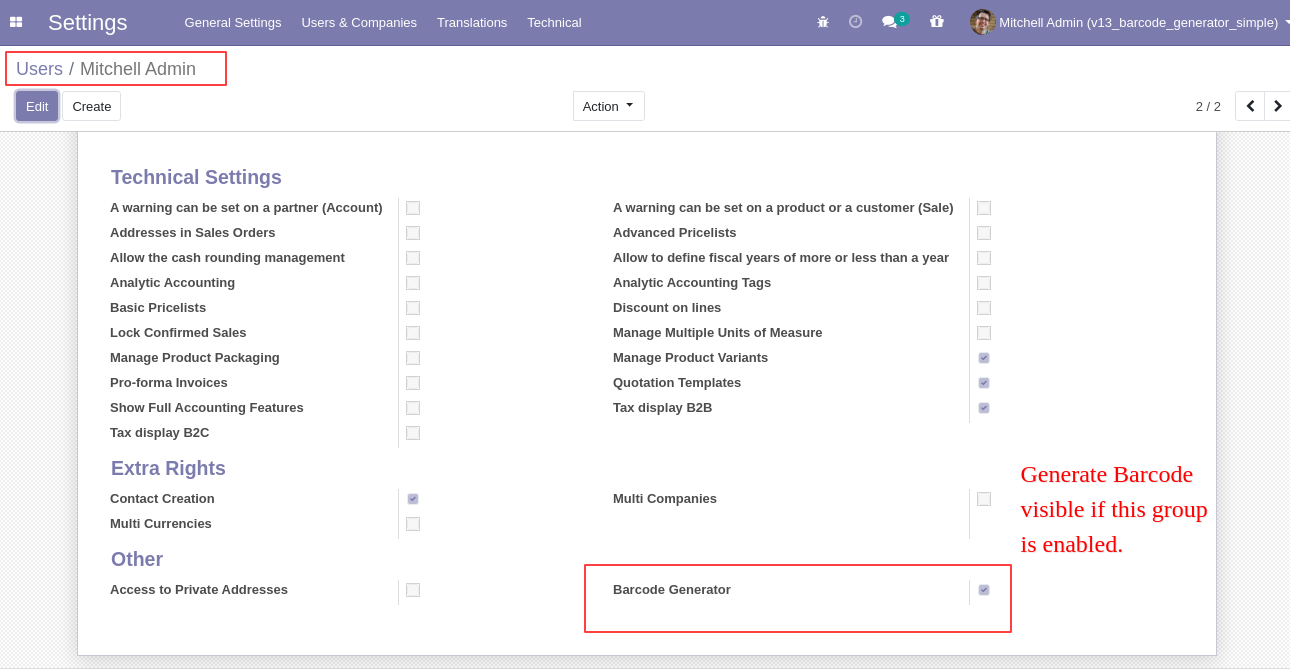Toggle Discount on lines checkbox

coord(984,308)
